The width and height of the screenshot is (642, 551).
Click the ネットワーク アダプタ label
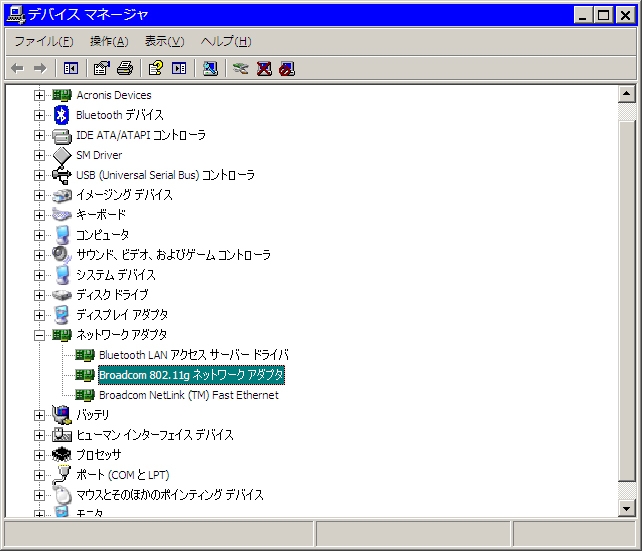point(122,335)
